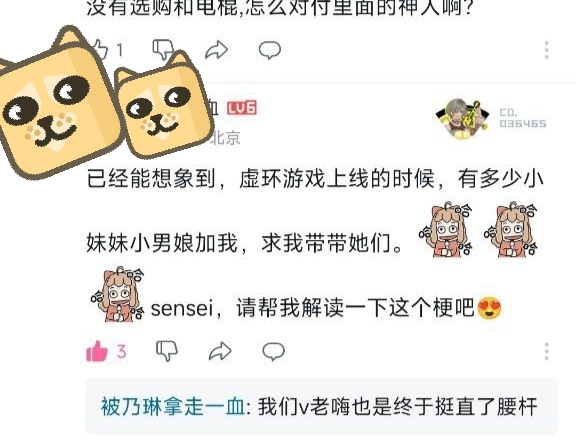Share the top comment
The width and height of the screenshot is (576, 442).
(x=217, y=50)
